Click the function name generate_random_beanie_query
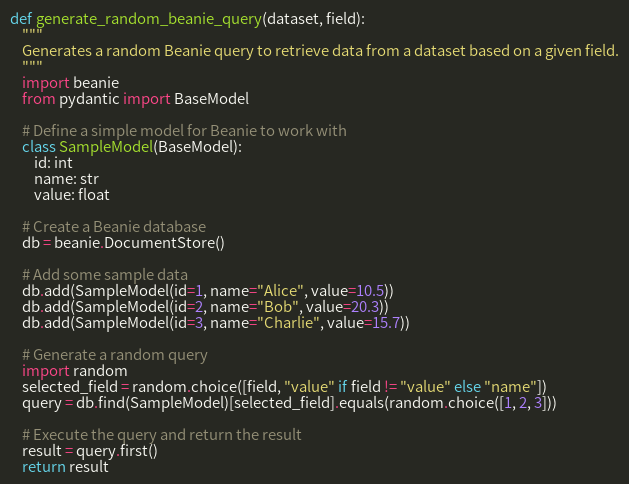629x484 pixels. click(x=149, y=19)
